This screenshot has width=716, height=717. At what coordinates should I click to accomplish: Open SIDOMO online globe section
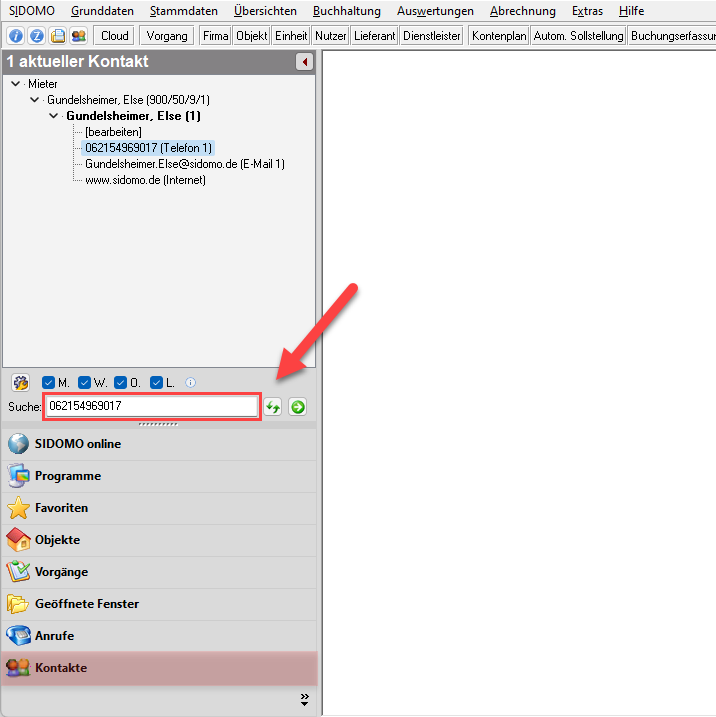(159, 444)
